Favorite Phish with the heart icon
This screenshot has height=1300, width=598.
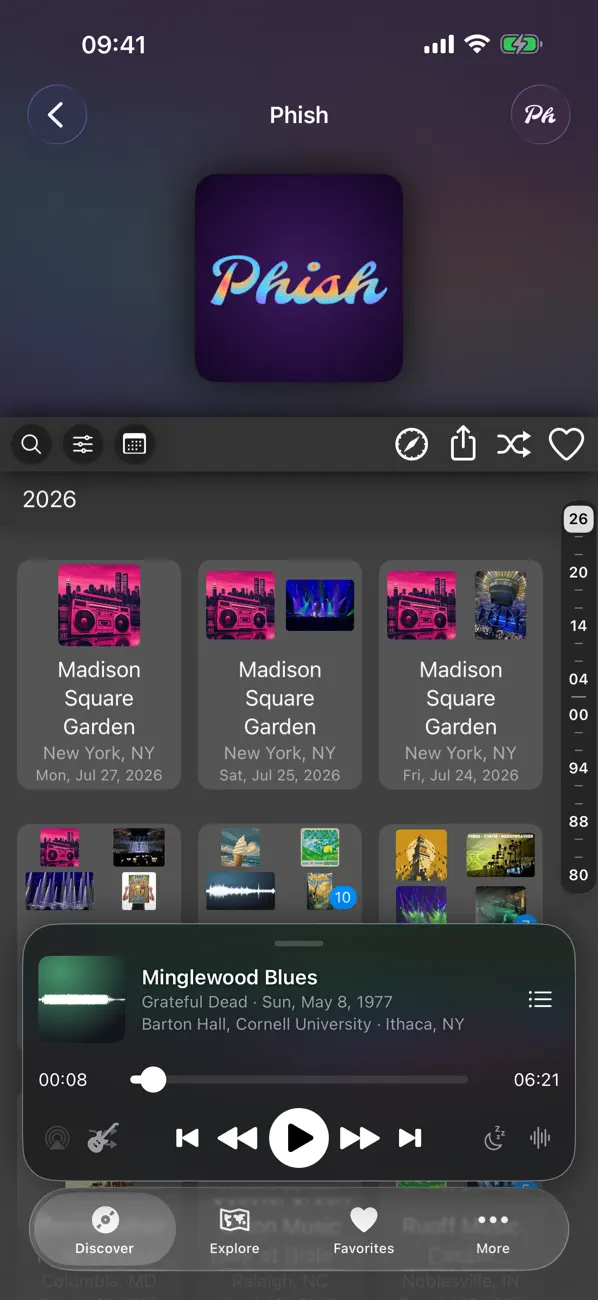point(566,445)
